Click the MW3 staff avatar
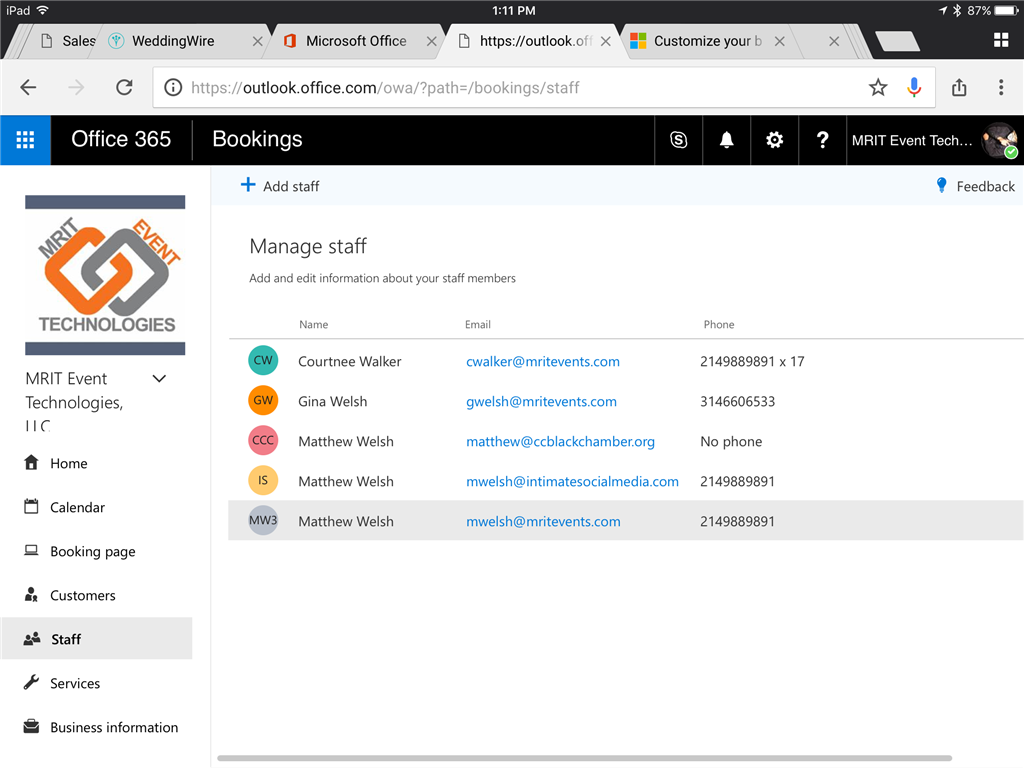 click(263, 520)
